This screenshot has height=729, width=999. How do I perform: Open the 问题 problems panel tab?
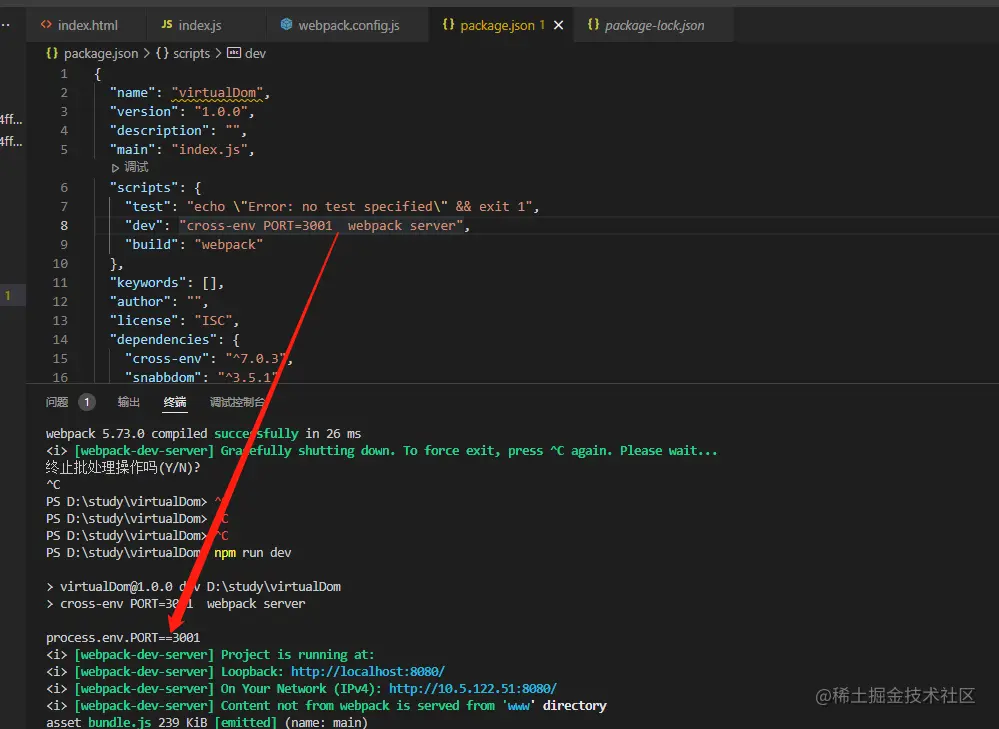(57, 402)
